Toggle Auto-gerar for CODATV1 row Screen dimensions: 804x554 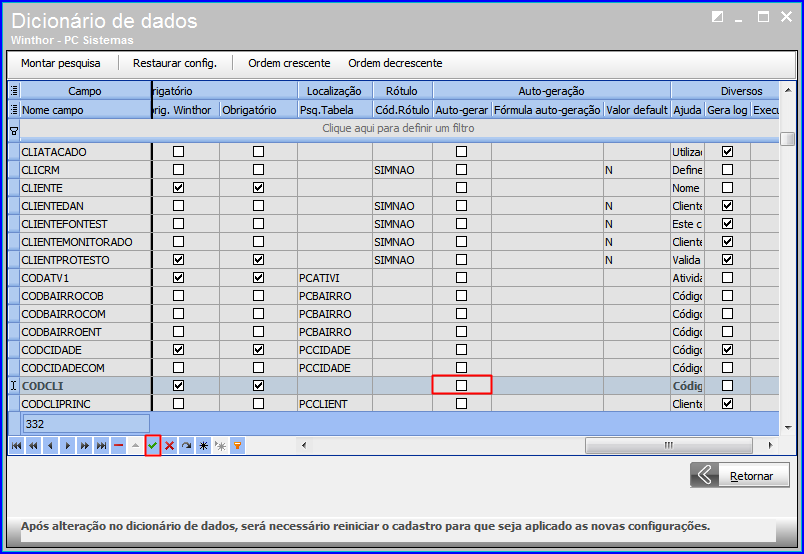click(461, 278)
